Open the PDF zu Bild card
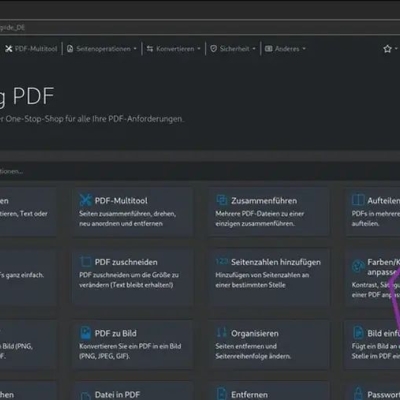The width and height of the screenshot is (400, 400). coord(132,344)
